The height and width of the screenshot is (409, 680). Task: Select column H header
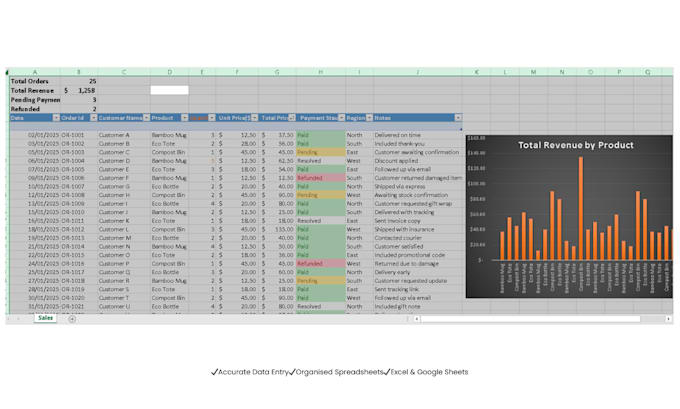tap(321, 72)
